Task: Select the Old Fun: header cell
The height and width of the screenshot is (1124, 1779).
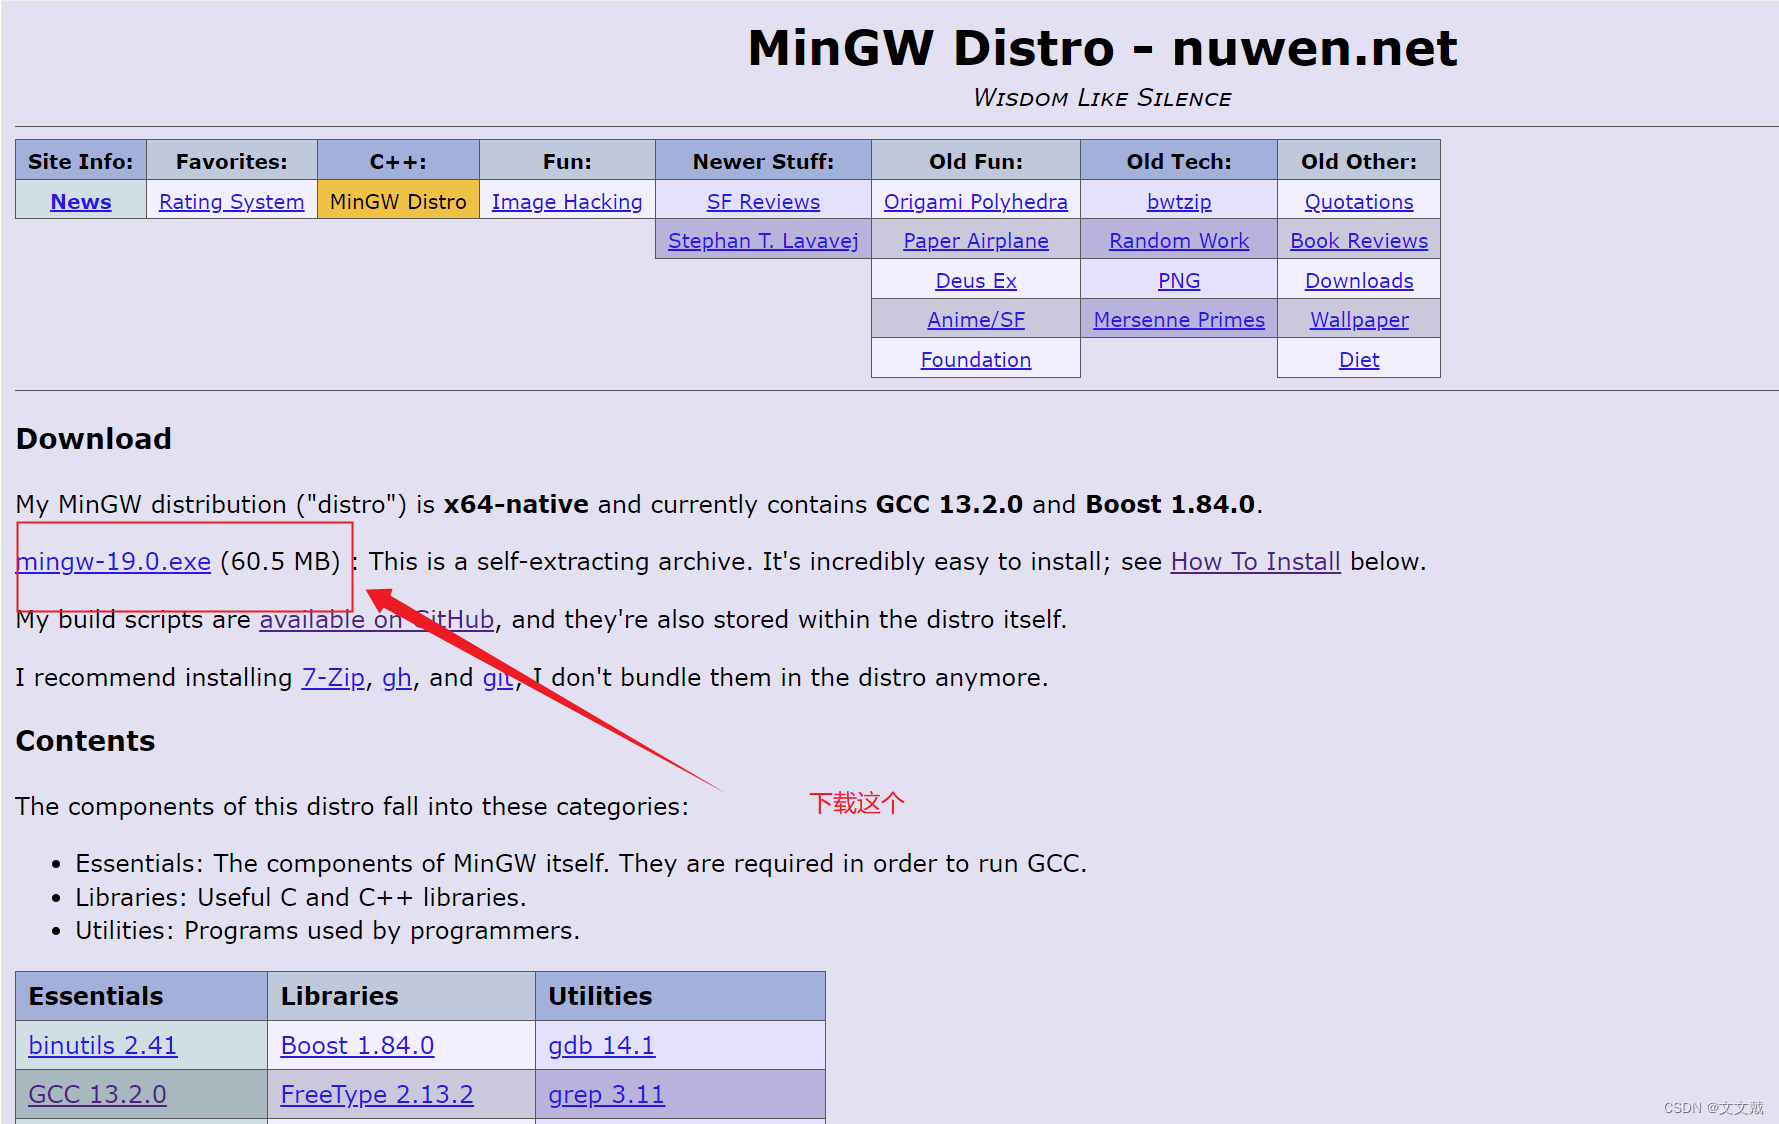Action: (976, 160)
